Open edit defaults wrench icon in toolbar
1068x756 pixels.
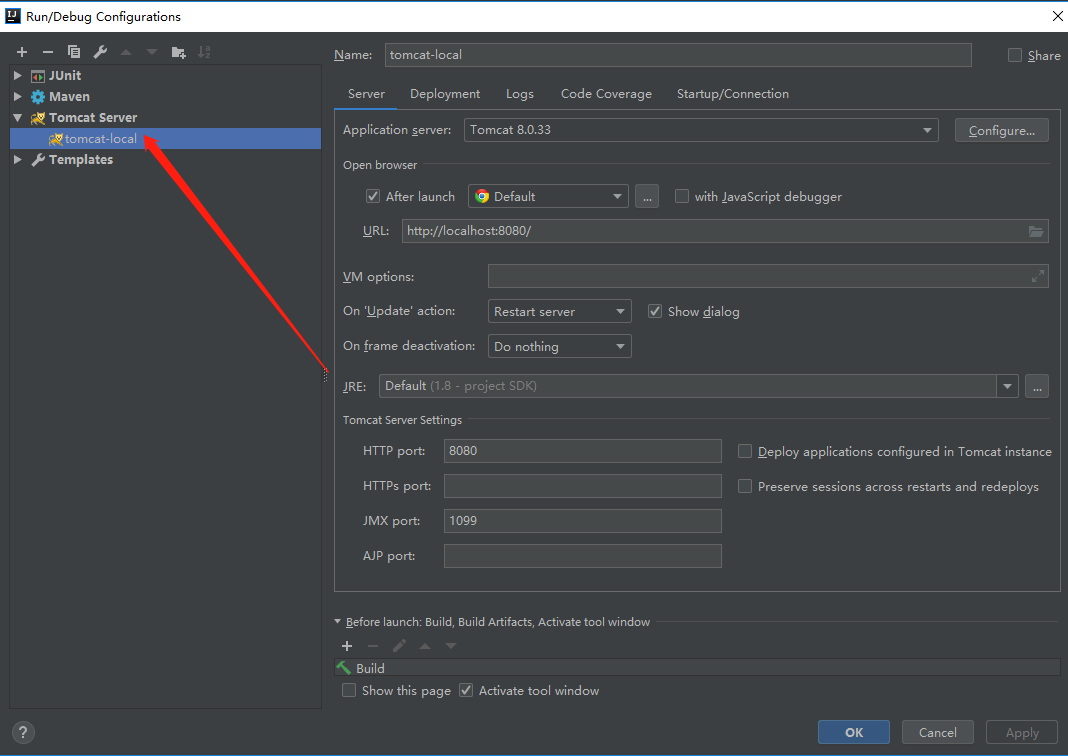(x=100, y=52)
